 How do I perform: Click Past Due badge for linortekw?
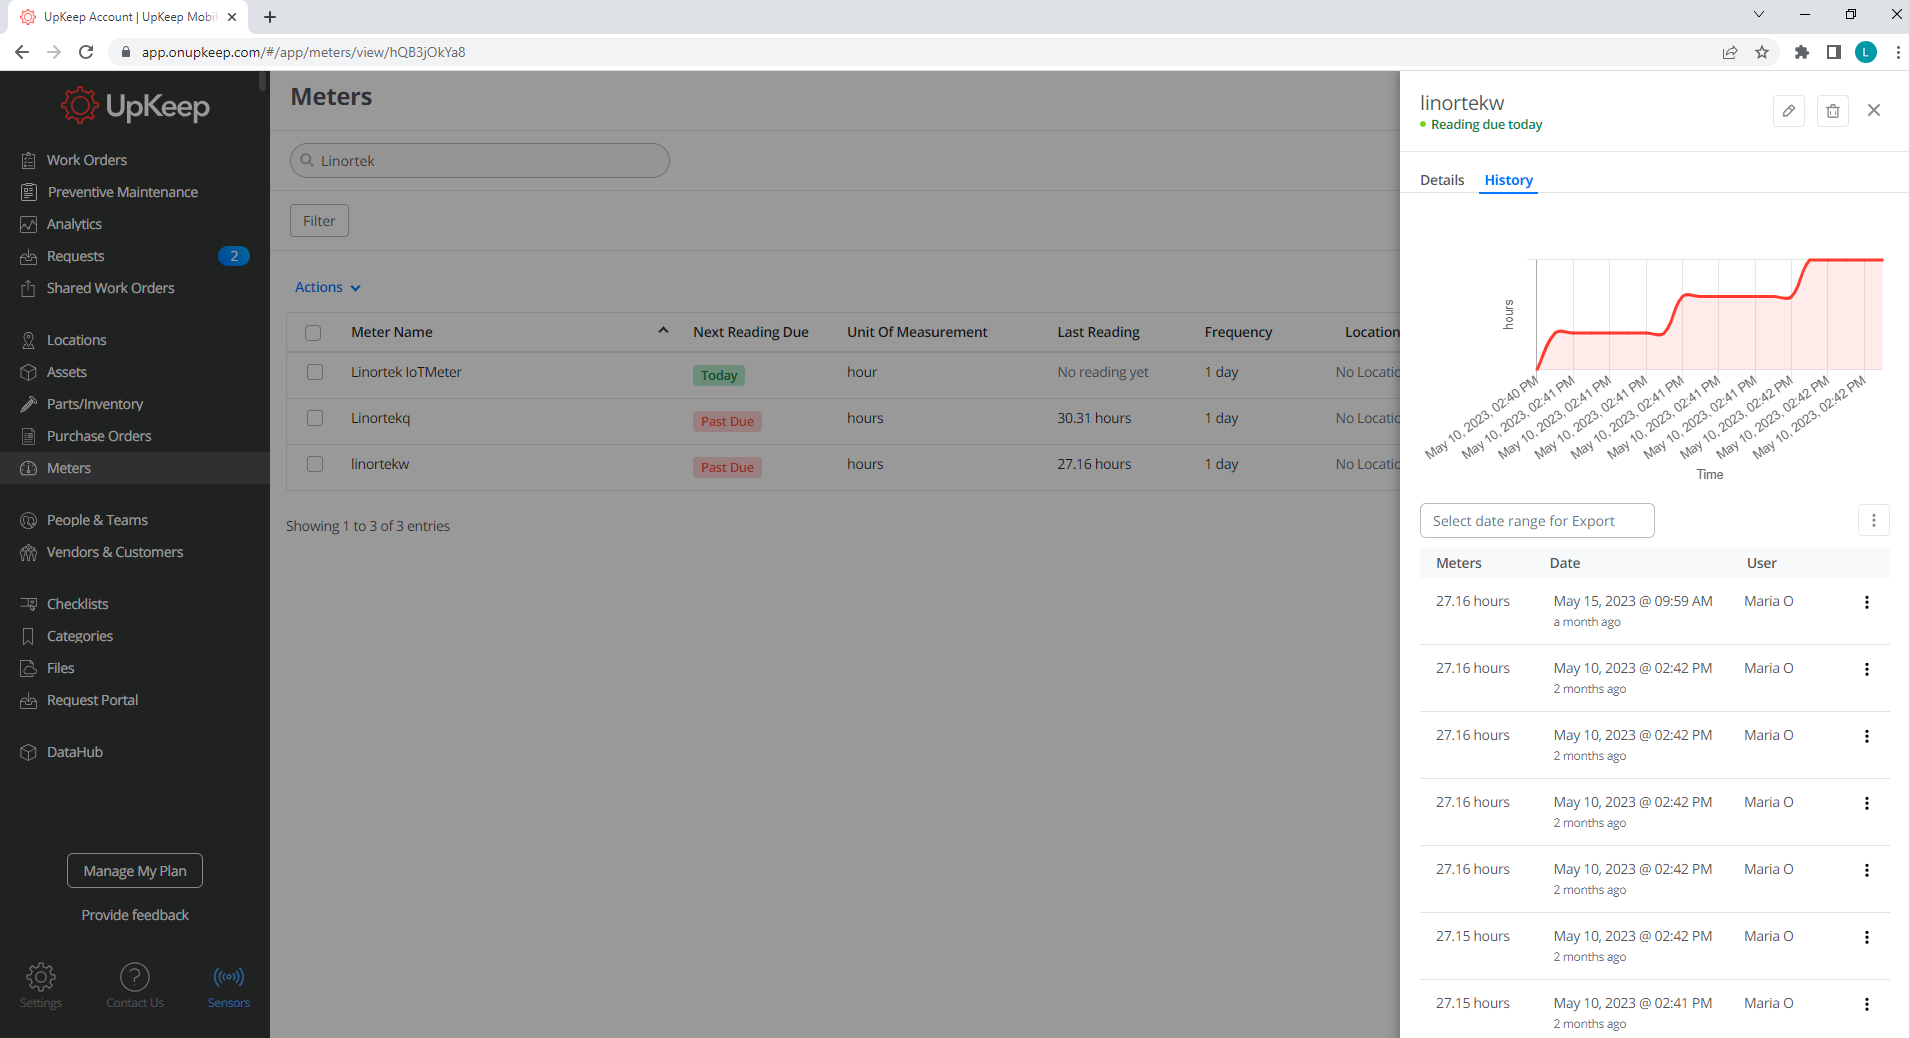click(727, 467)
